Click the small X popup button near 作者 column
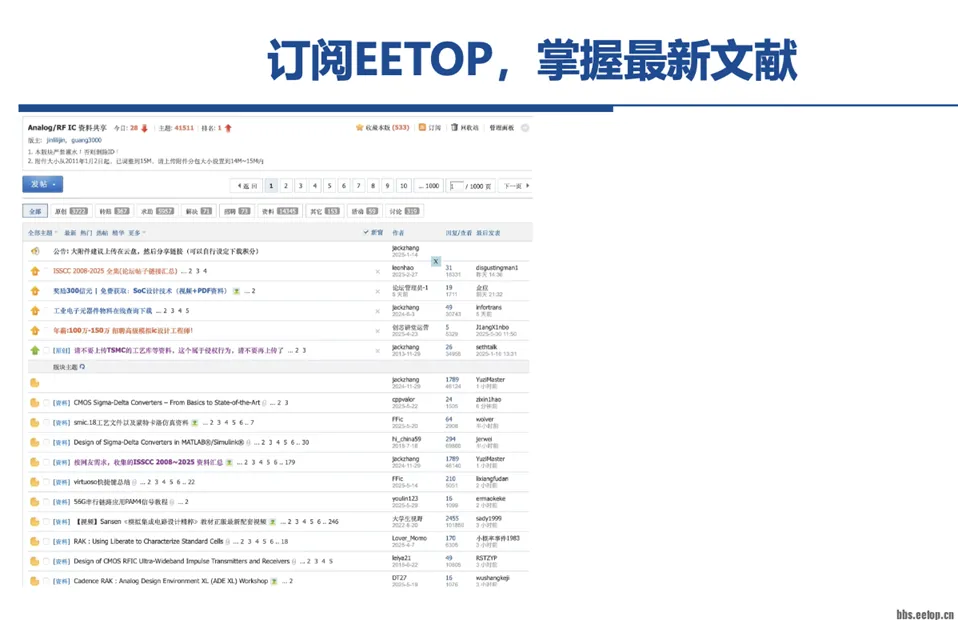958x624 pixels. pyautogui.click(x=436, y=262)
